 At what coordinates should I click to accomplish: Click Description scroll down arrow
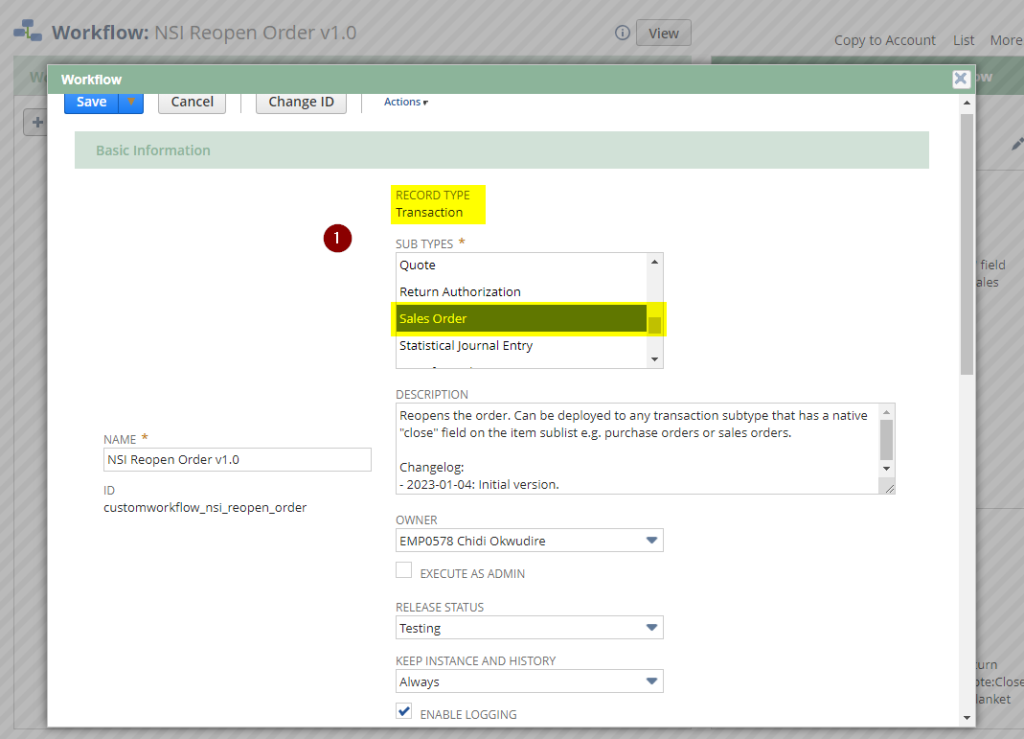(x=886, y=468)
